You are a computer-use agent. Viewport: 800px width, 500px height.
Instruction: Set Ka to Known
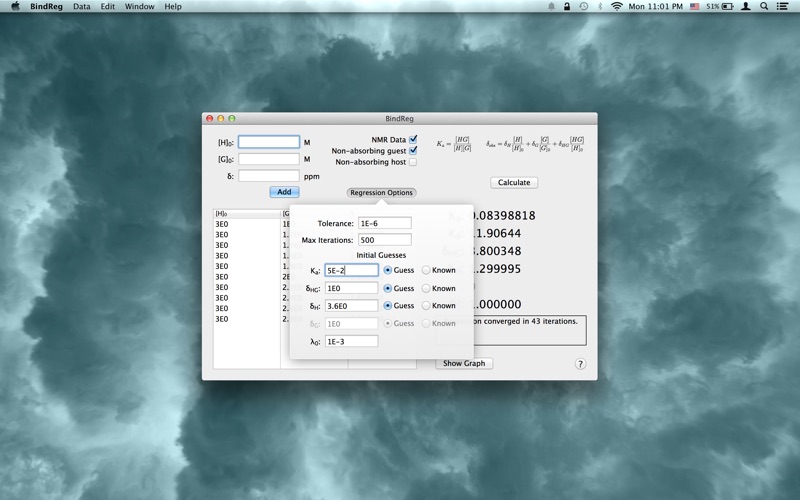click(427, 270)
